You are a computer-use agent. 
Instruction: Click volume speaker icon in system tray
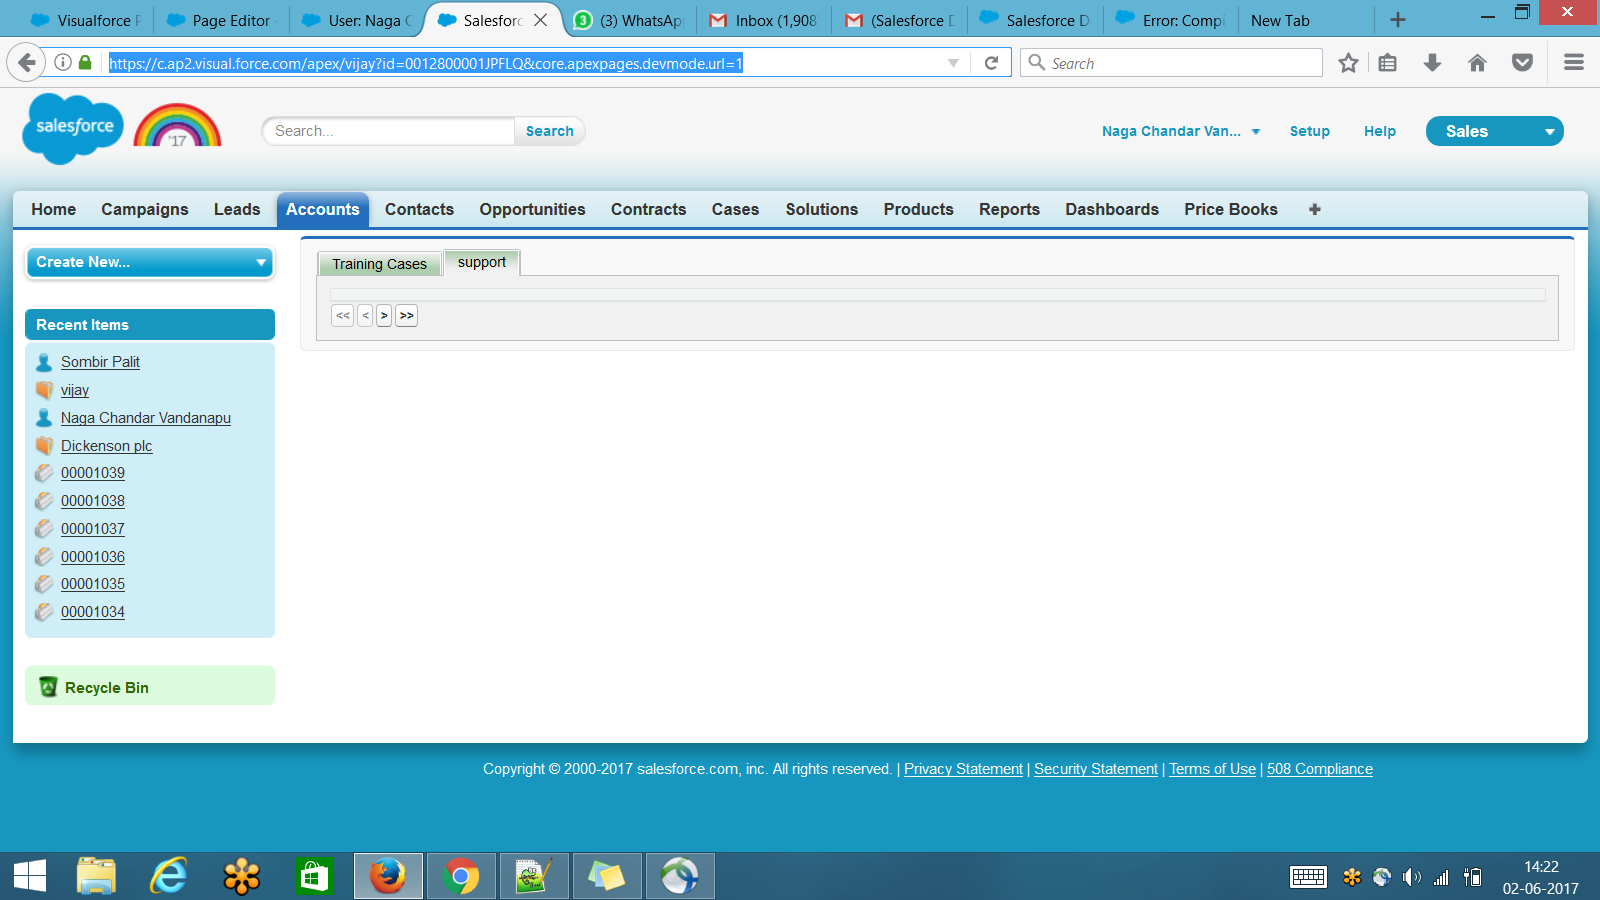[x=1411, y=877]
